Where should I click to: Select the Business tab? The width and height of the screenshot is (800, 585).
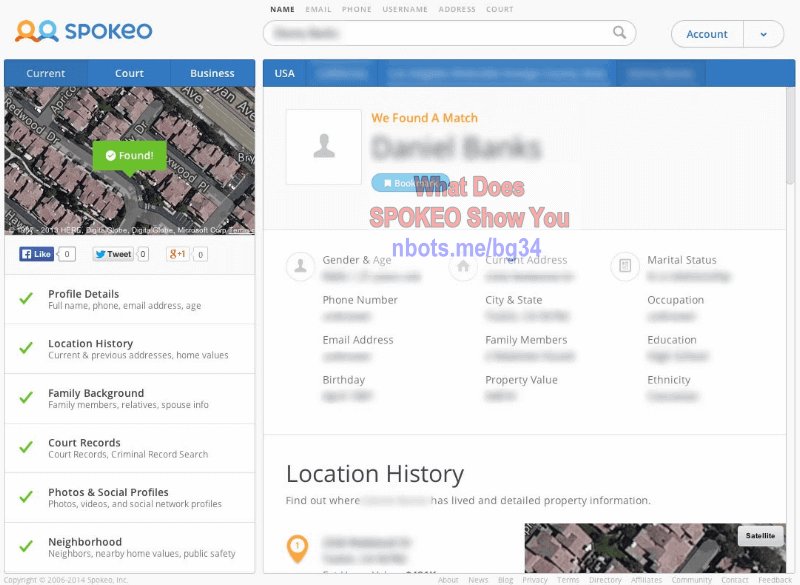212,73
